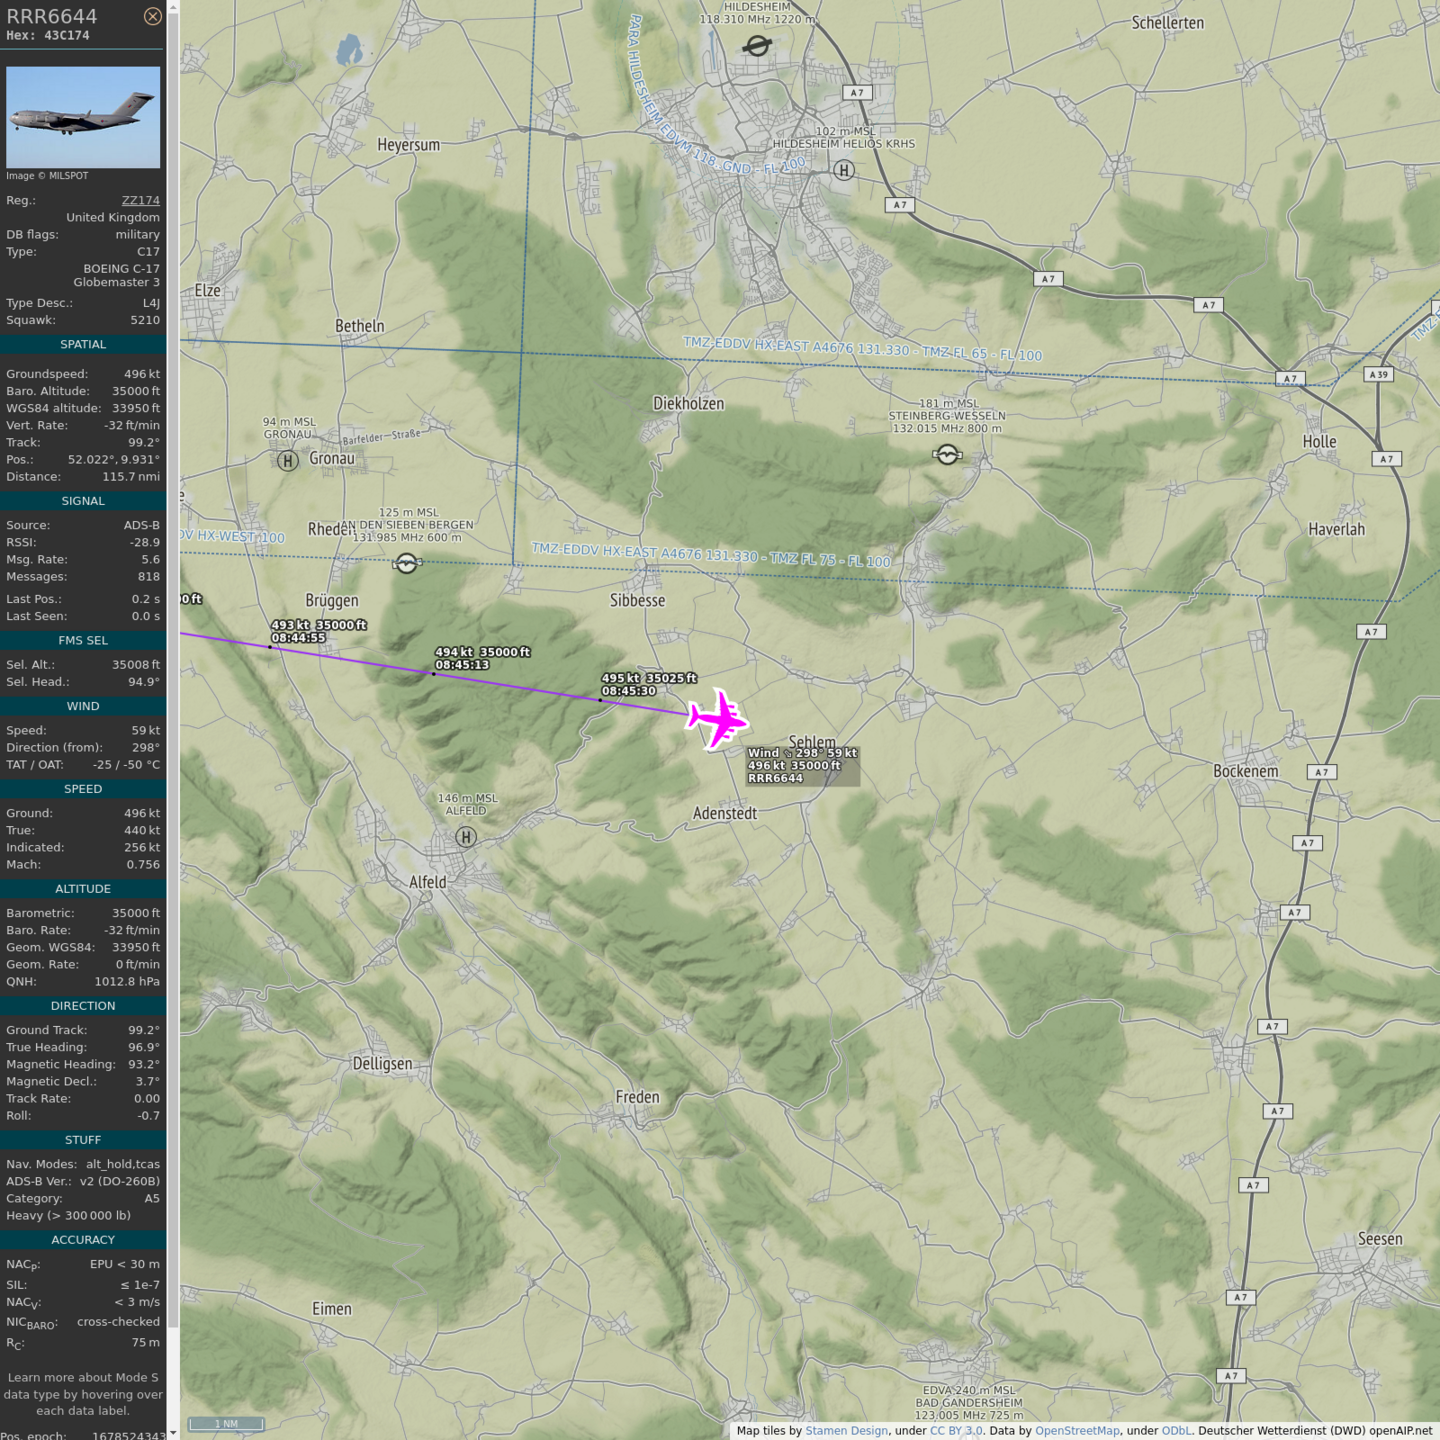Select the Alfeld heliport H icon
This screenshot has height=1440, width=1440.
coord(466,837)
